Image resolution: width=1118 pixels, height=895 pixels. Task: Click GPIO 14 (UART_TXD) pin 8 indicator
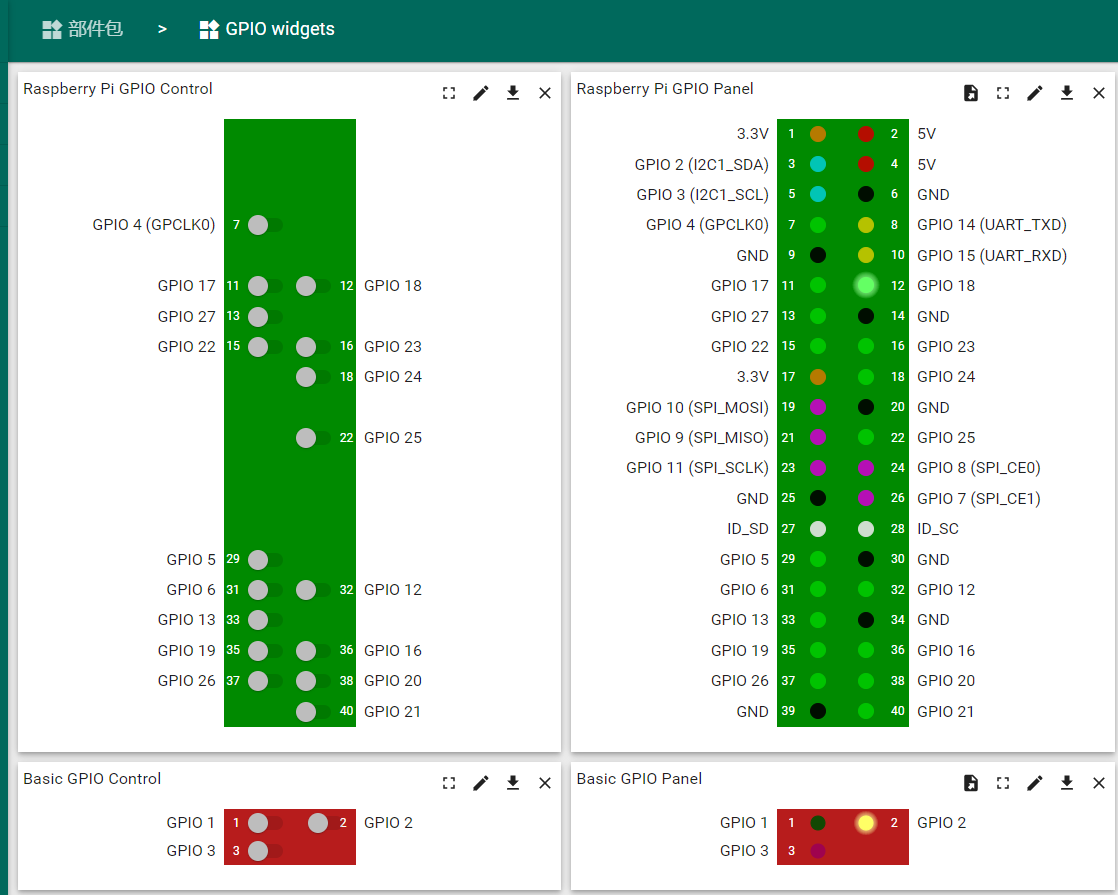coord(866,225)
